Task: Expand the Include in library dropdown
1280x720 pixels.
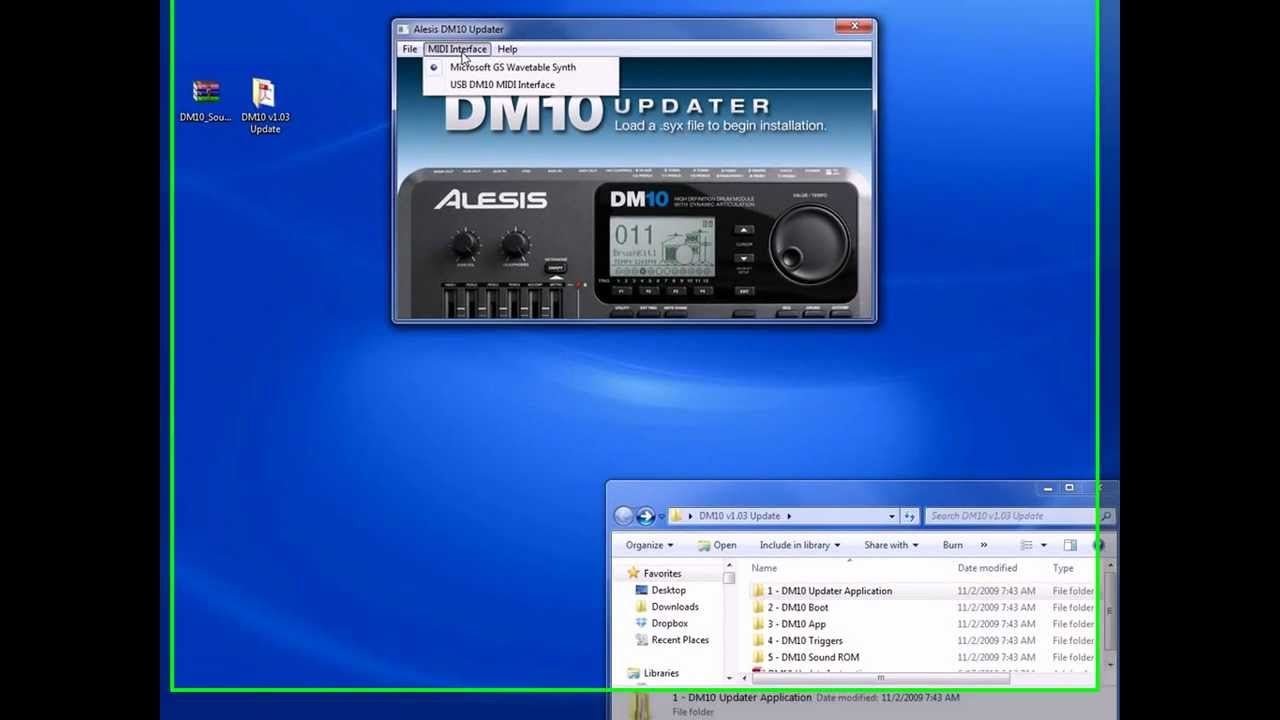Action: [x=800, y=545]
